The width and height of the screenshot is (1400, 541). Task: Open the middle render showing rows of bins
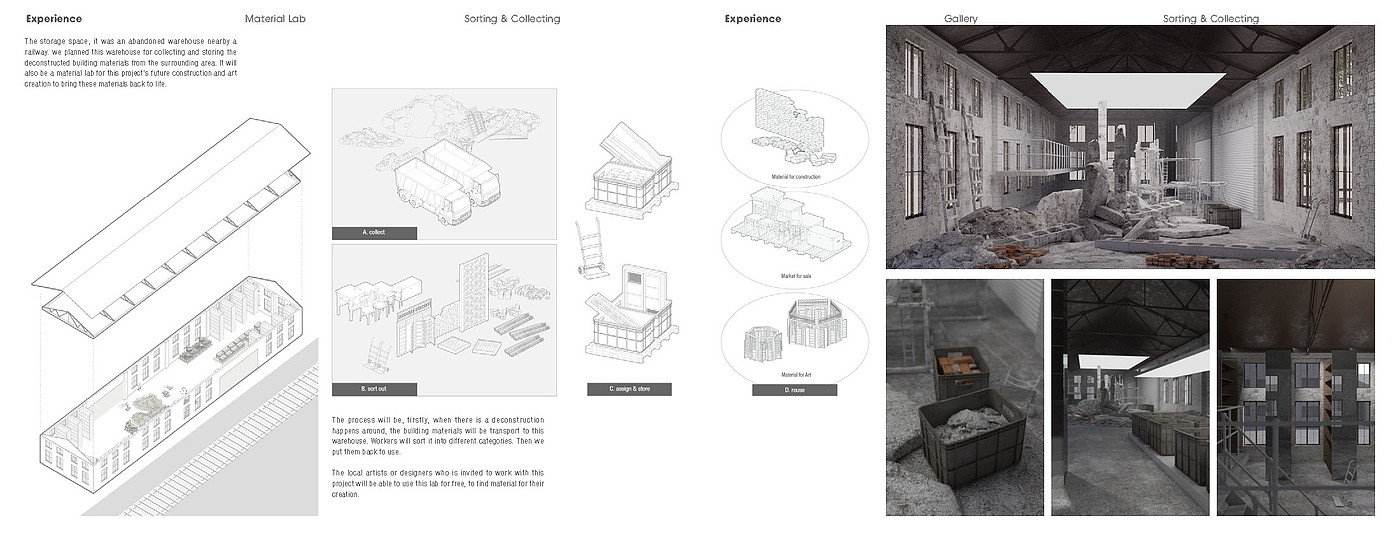(x=1130, y=397)
